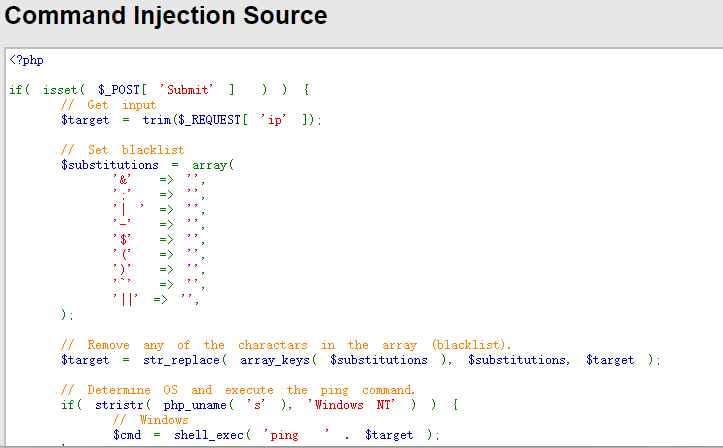Click the 'Command Injection Source' heading
The width and height of the screenshot is (723, 448).
[x=167, y=17]
